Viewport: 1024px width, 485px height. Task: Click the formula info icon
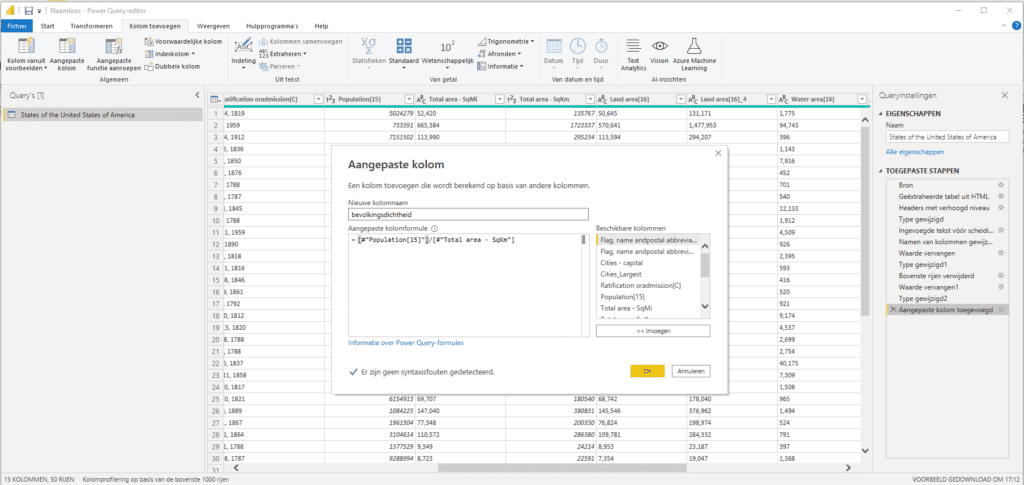tap(434, 228)
